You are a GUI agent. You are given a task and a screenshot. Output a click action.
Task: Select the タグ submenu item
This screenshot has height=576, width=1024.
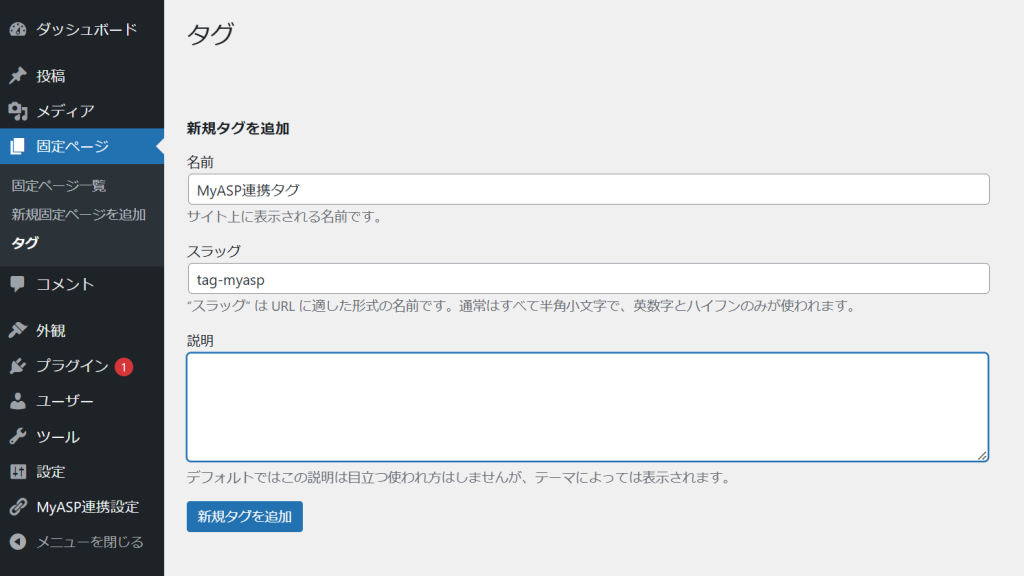coord(25,243)
